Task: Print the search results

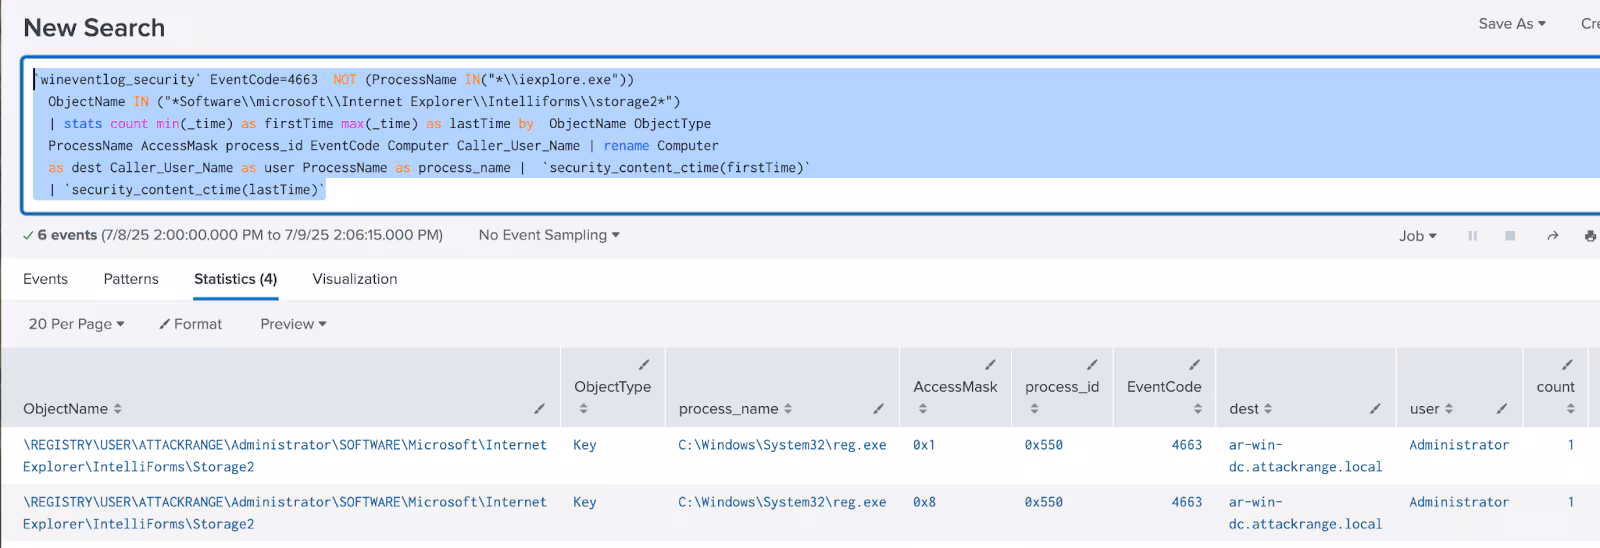Action: 1590,236
